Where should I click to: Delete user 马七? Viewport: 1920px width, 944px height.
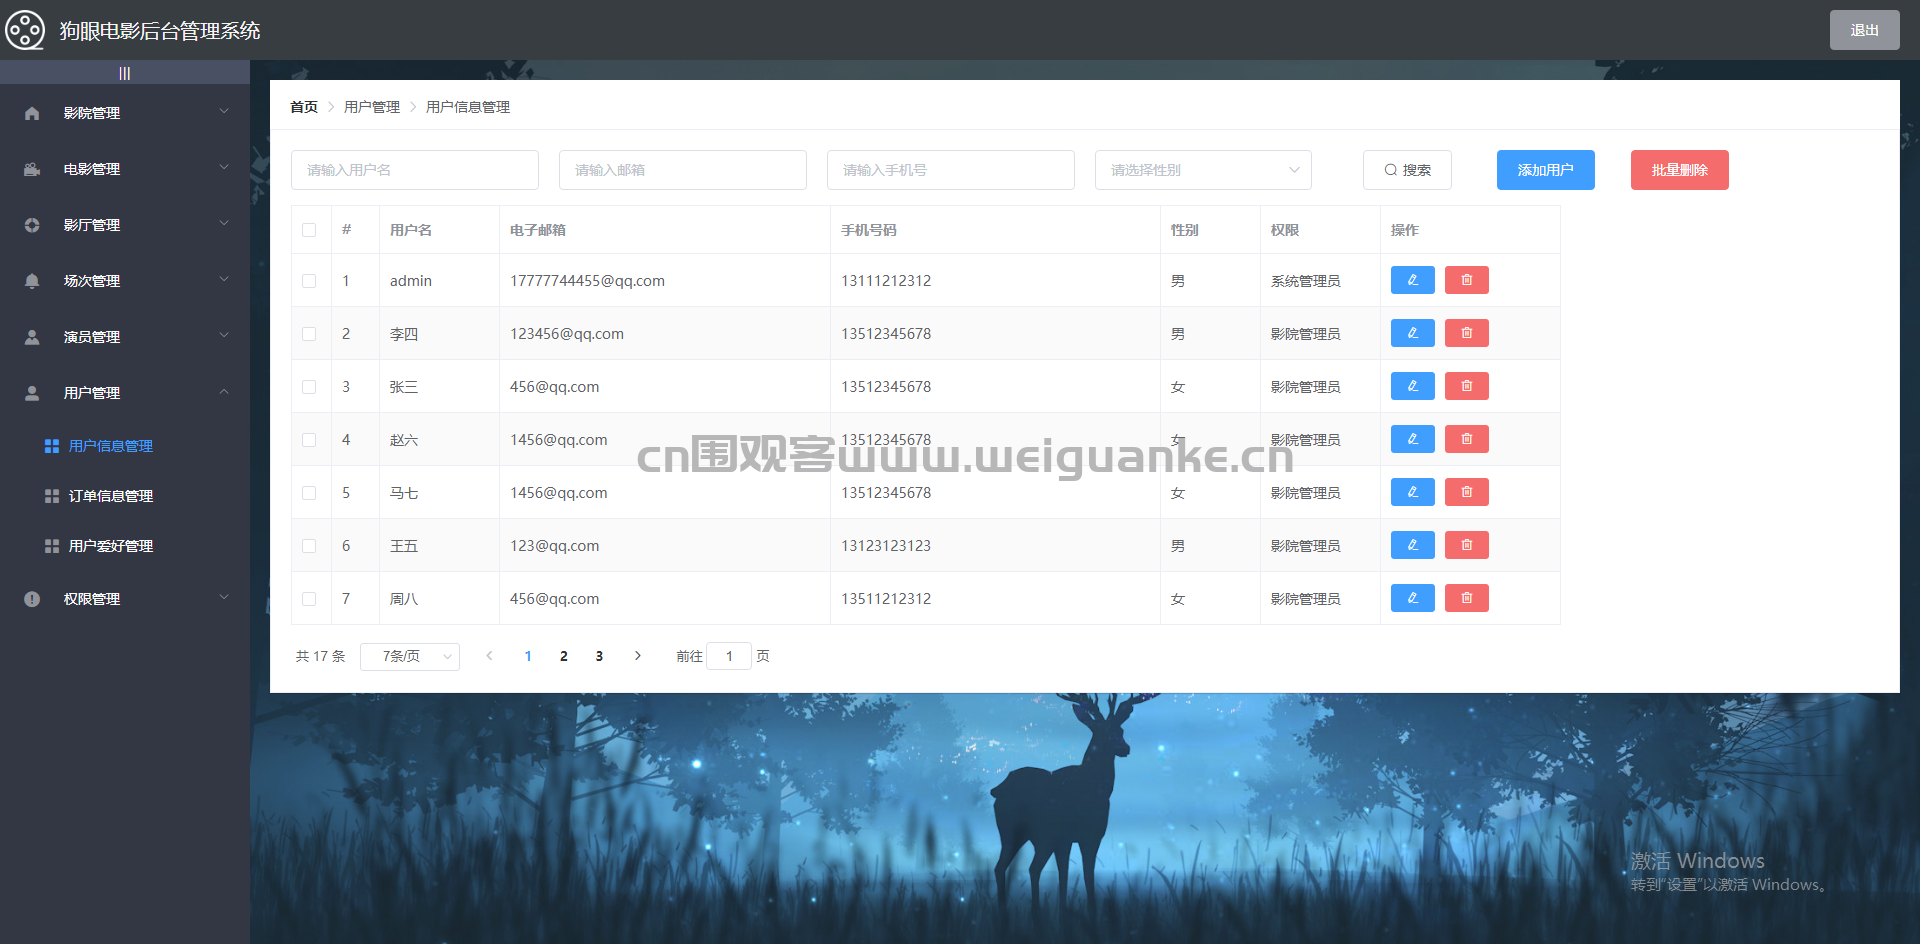pos(1467,492)
